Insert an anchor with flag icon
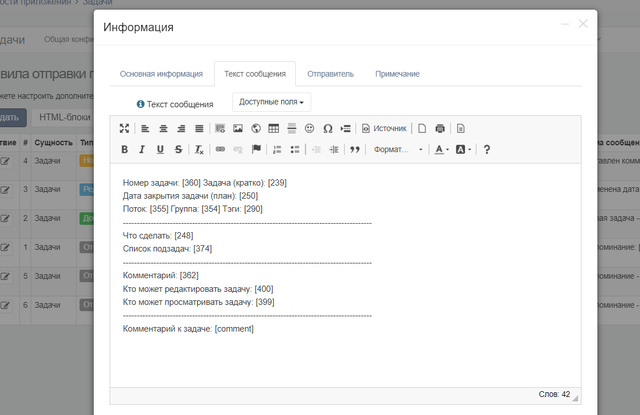This screenshot has width=640, height=415. coord(256,149)
